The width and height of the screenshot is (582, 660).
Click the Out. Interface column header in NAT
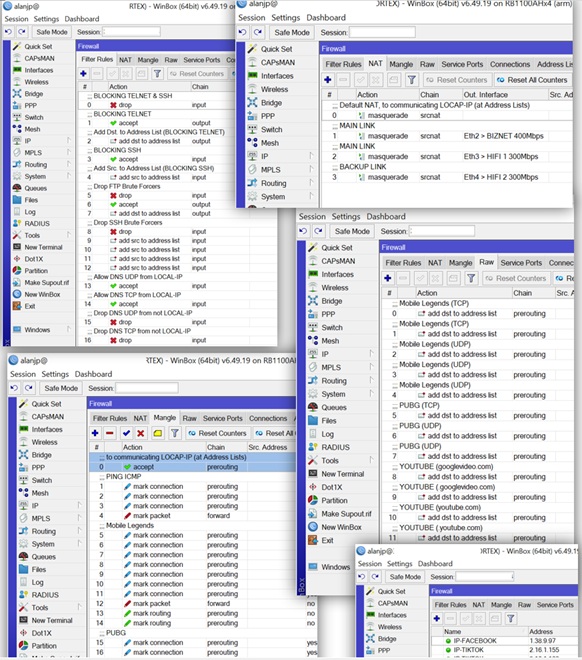coord(505,95)
